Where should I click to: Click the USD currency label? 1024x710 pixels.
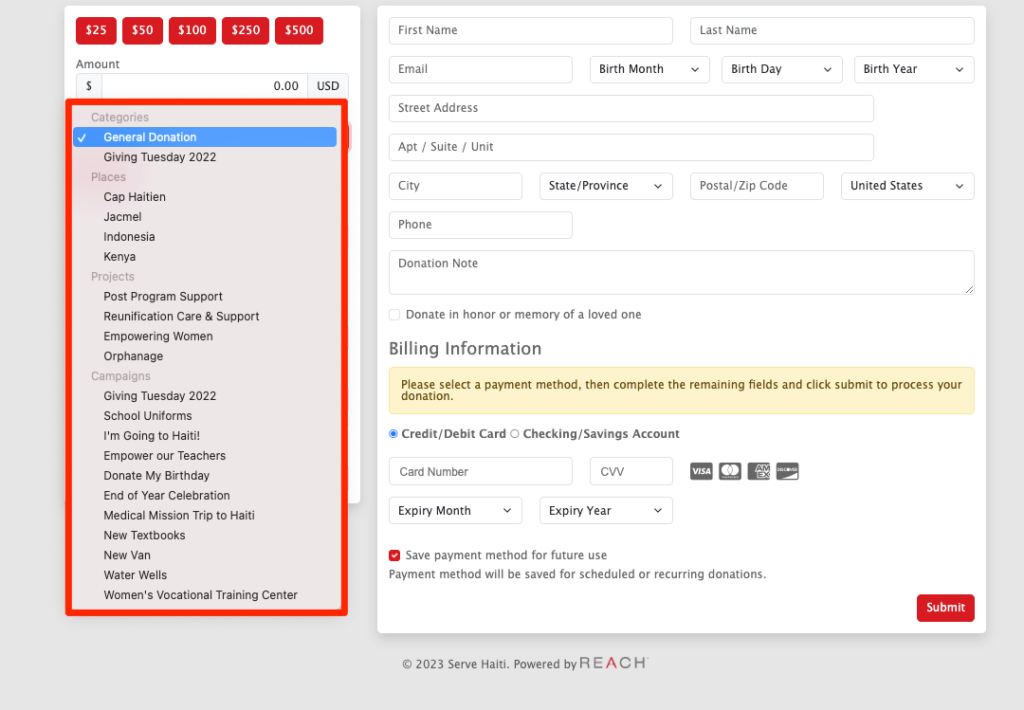click(328, 86)
